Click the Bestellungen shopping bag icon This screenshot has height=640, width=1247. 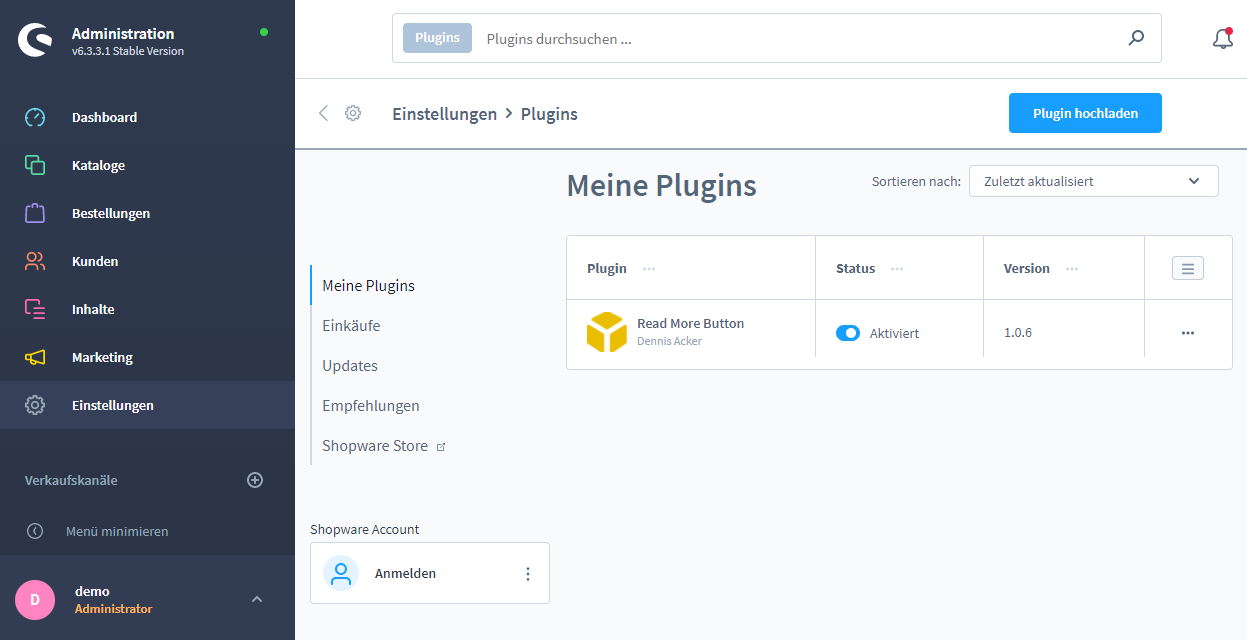tap(35, 213)
